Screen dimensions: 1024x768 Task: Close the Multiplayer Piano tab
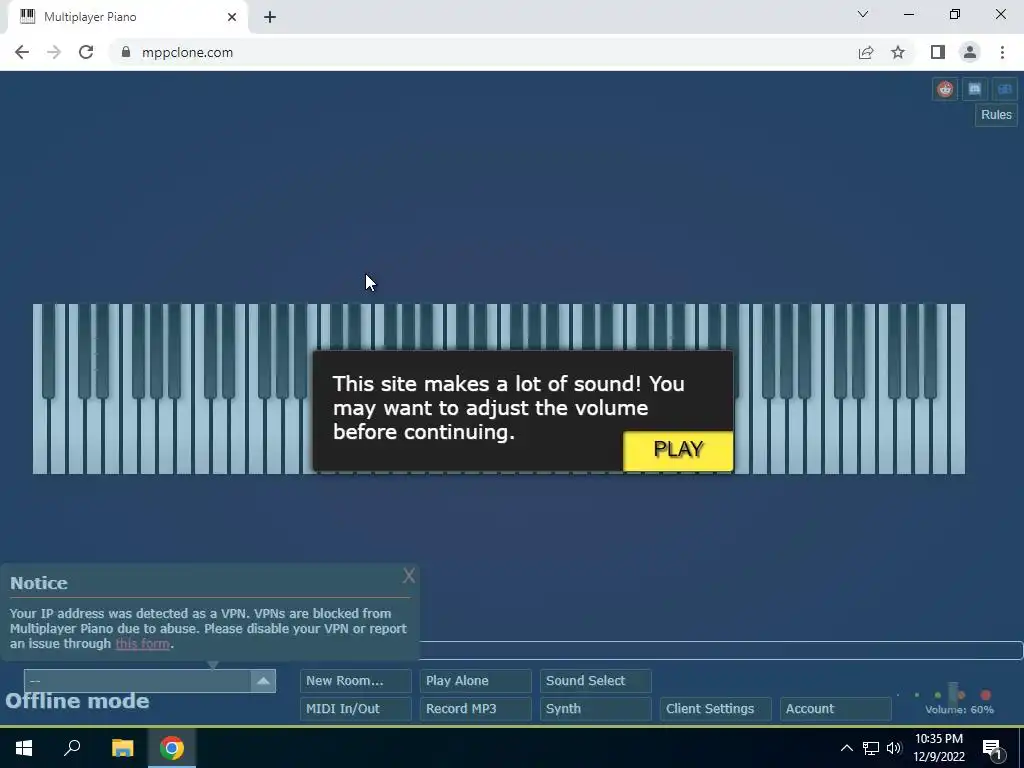[x=232, y=17]
